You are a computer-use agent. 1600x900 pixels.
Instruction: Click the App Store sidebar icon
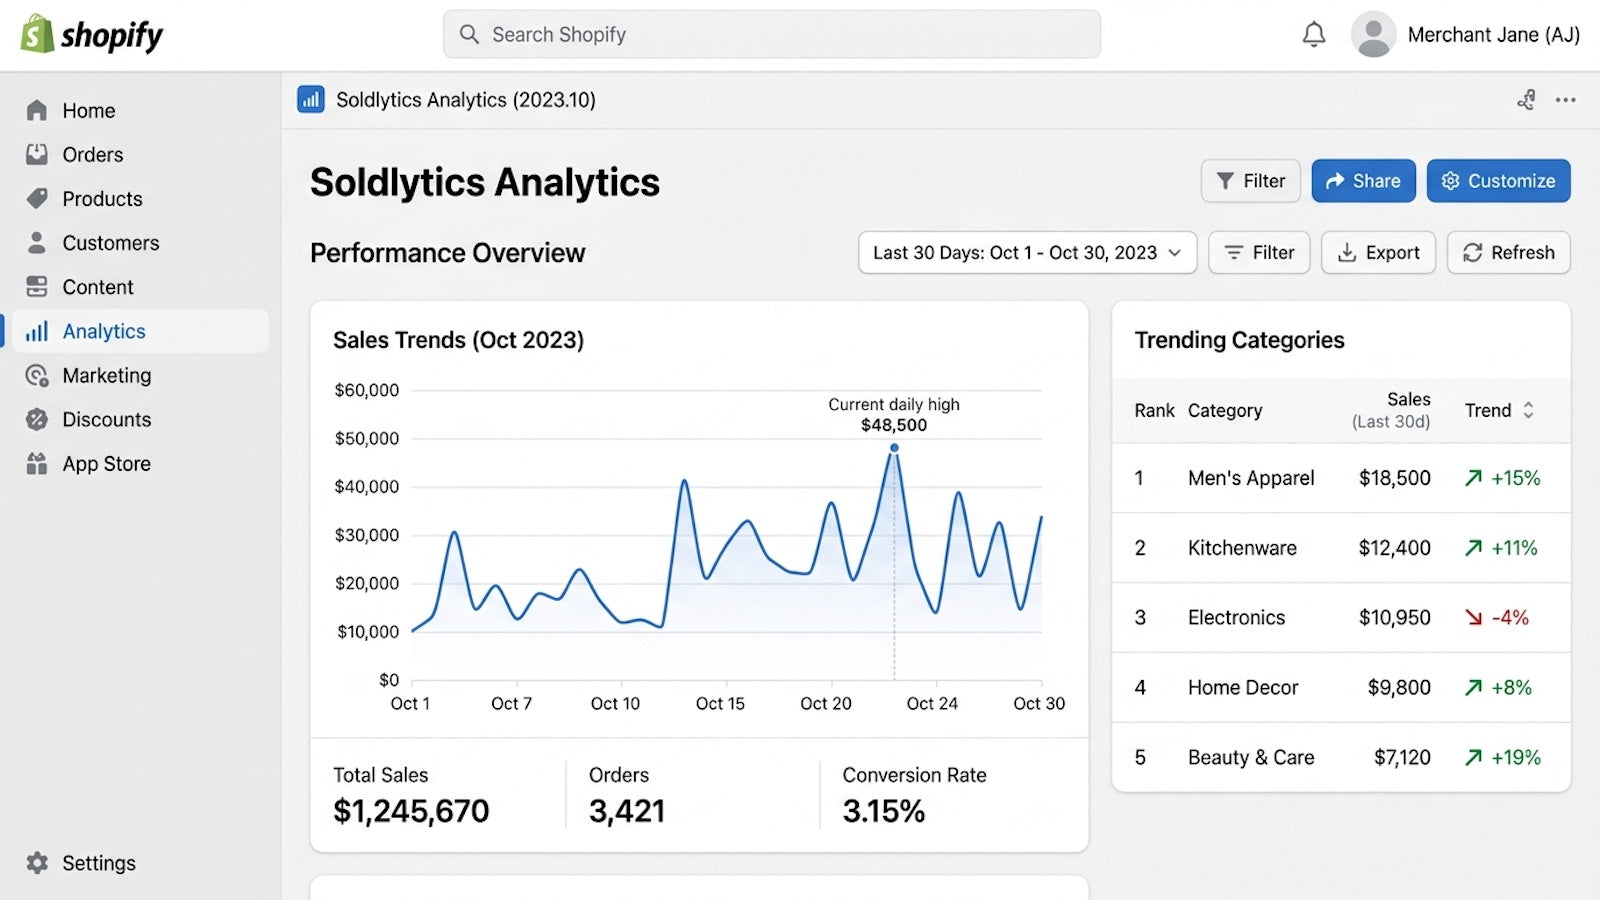[x=37, y=464]
